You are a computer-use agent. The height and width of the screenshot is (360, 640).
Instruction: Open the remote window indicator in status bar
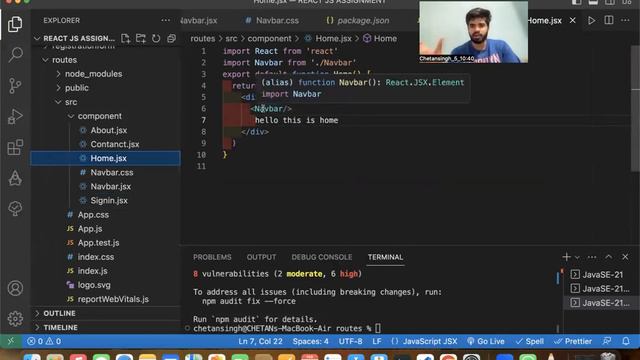point(11,341)
